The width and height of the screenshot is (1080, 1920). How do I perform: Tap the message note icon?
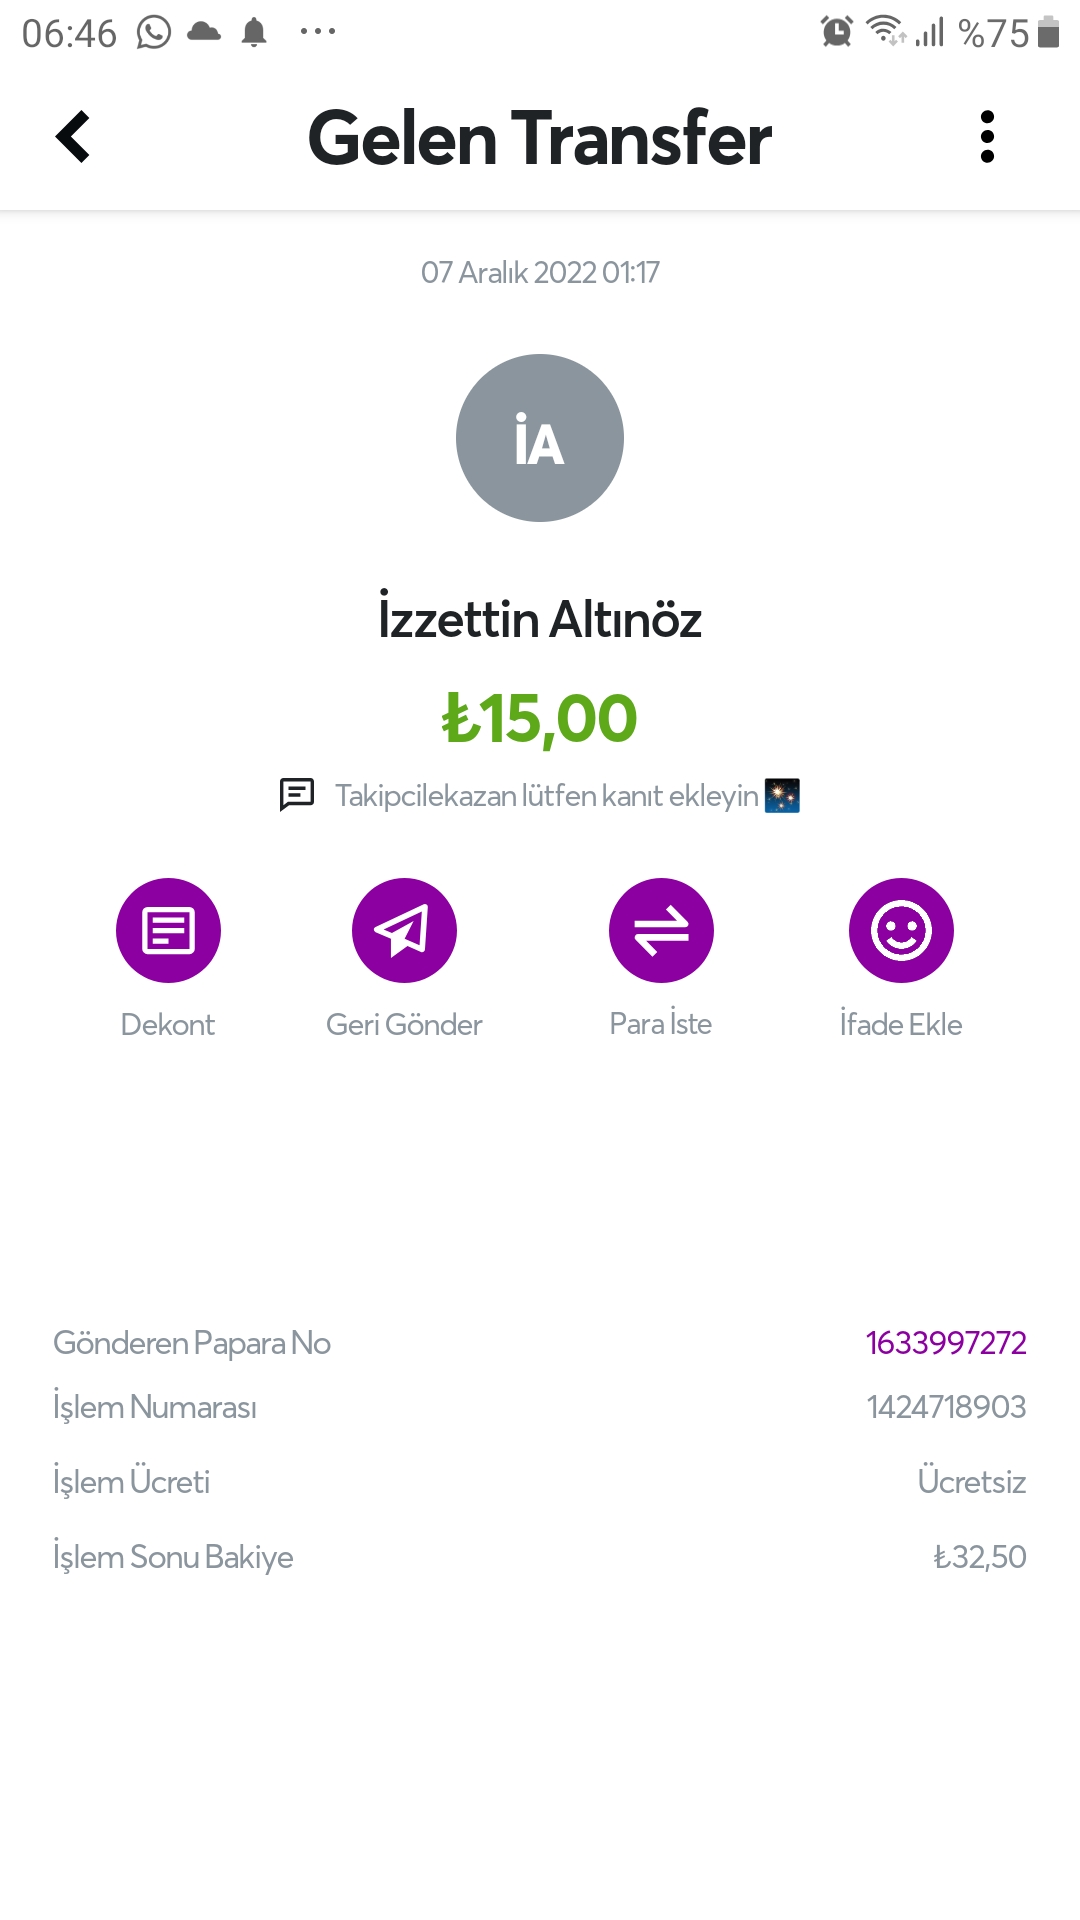(x=297, y=795)
